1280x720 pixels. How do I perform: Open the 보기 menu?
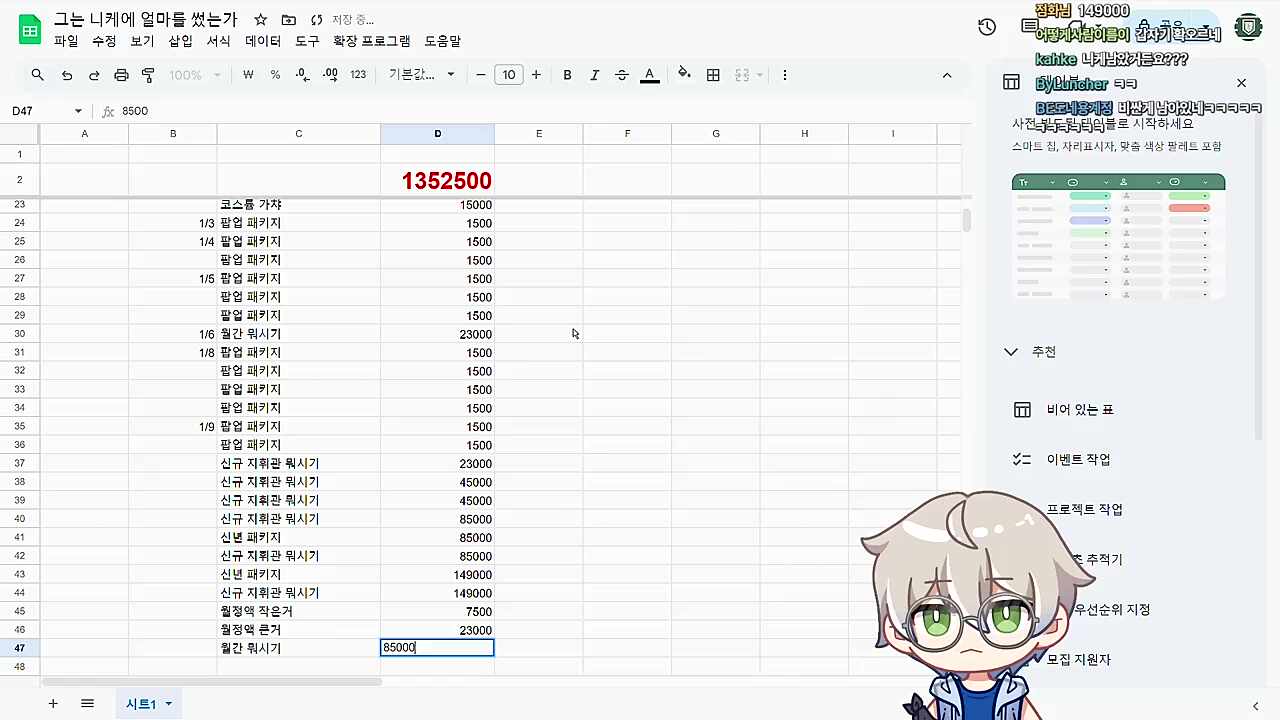(142, 41)
